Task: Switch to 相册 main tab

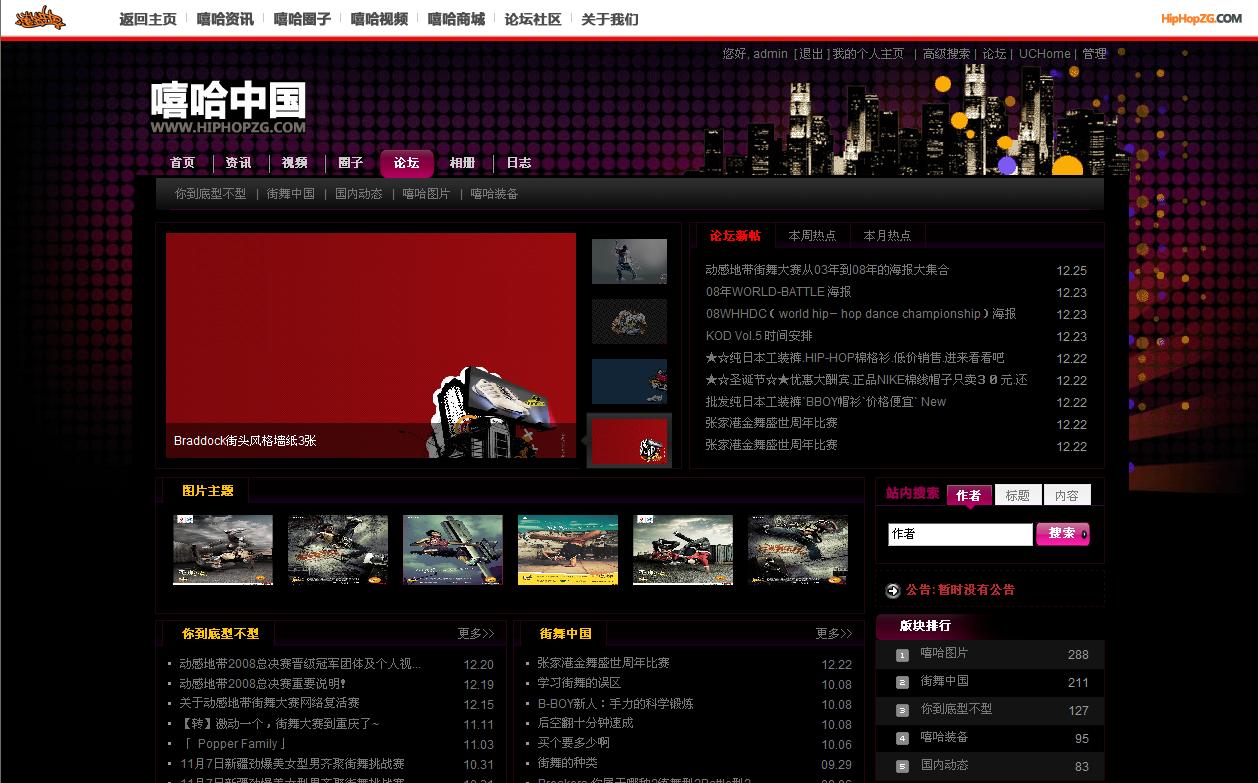Action: [462, 163]
